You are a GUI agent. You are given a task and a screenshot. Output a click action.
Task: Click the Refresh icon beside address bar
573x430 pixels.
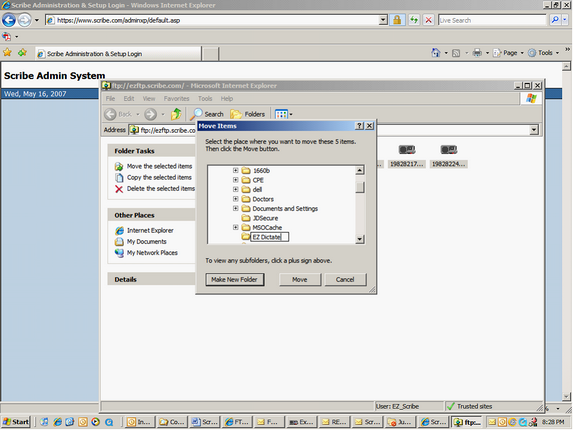pos(414,20)
